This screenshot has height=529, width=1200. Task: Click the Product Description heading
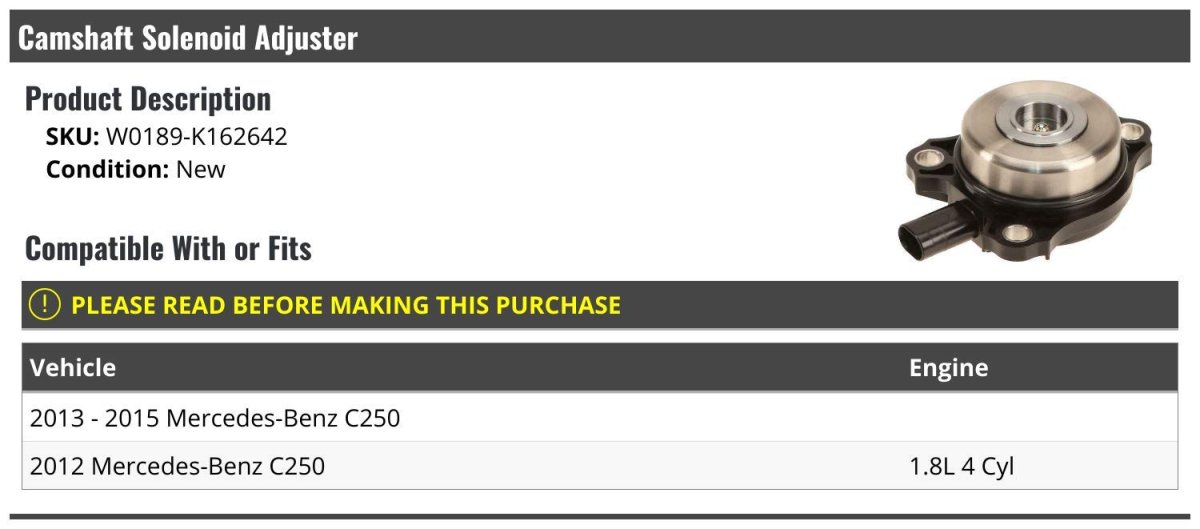[x=148, y=99]
